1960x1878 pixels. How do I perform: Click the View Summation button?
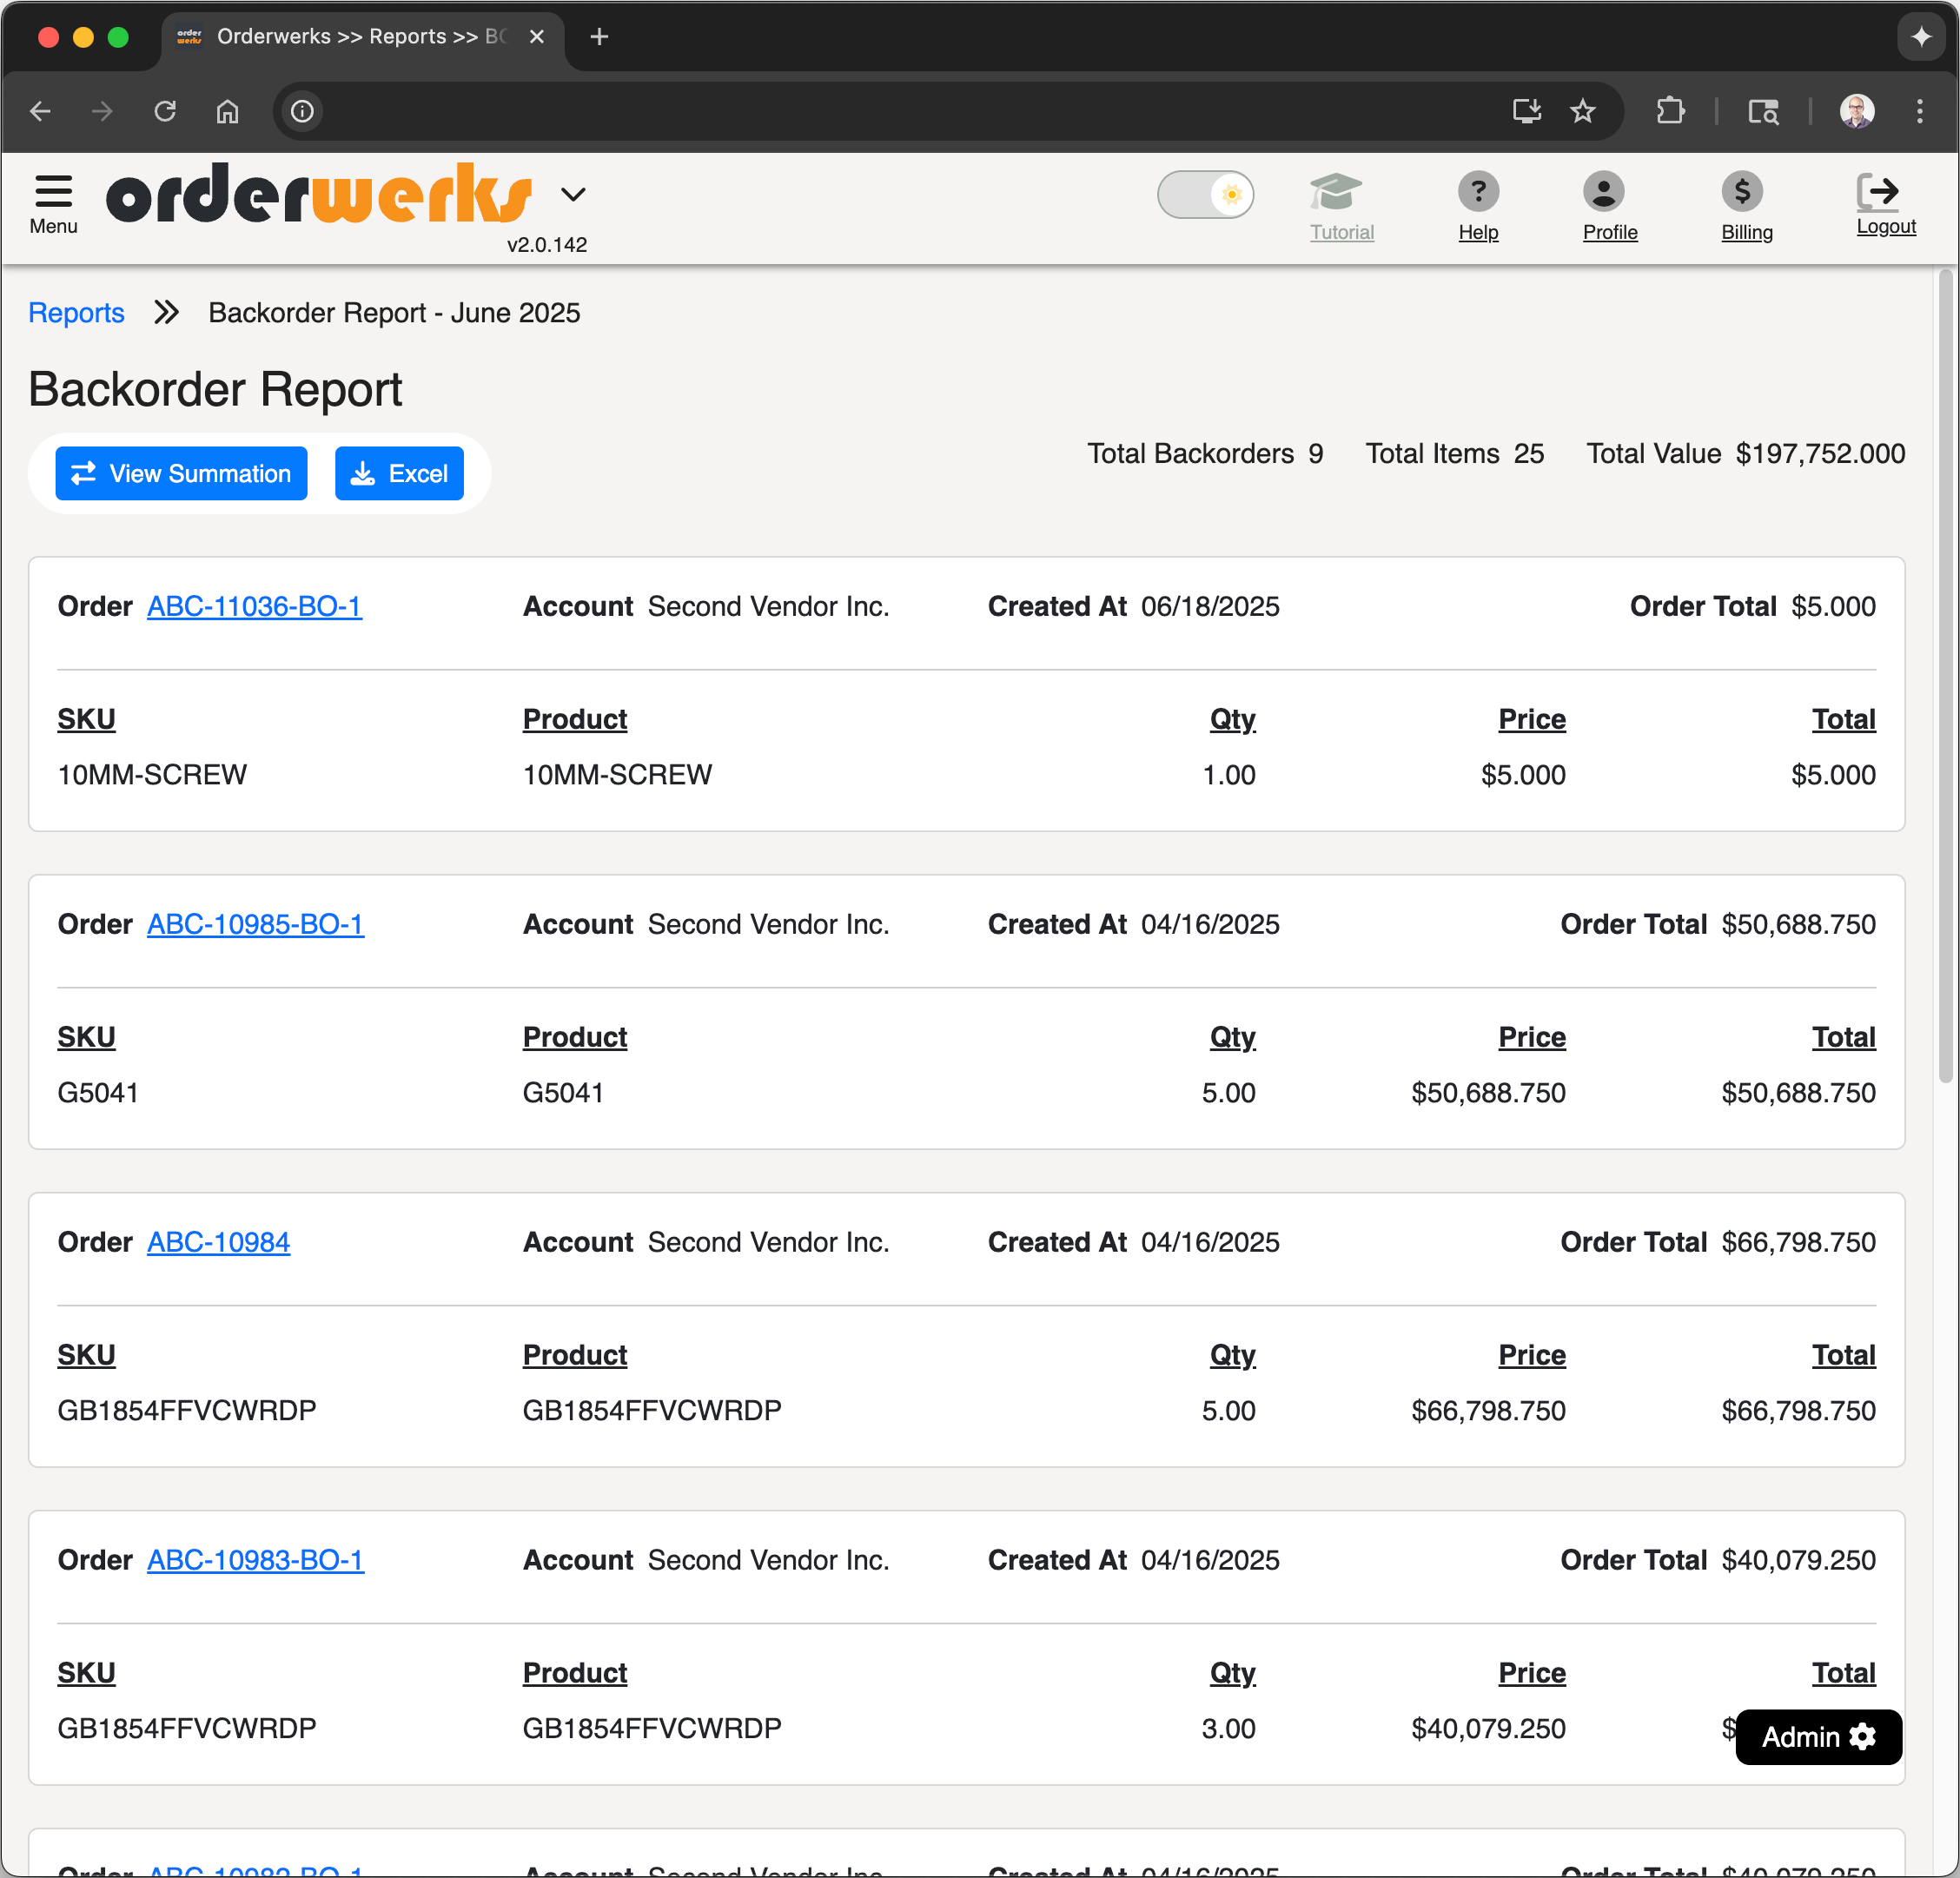181,473
